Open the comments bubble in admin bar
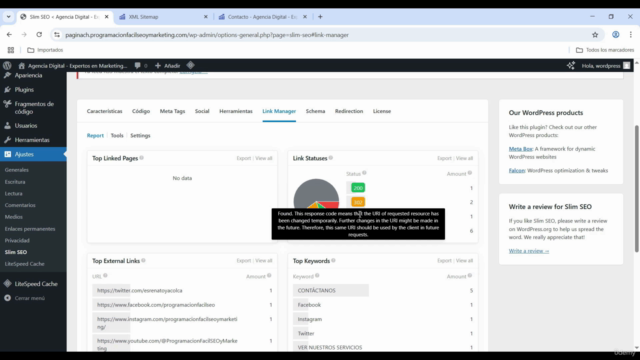This screenshot has width=640, height=360. [141, 65]
